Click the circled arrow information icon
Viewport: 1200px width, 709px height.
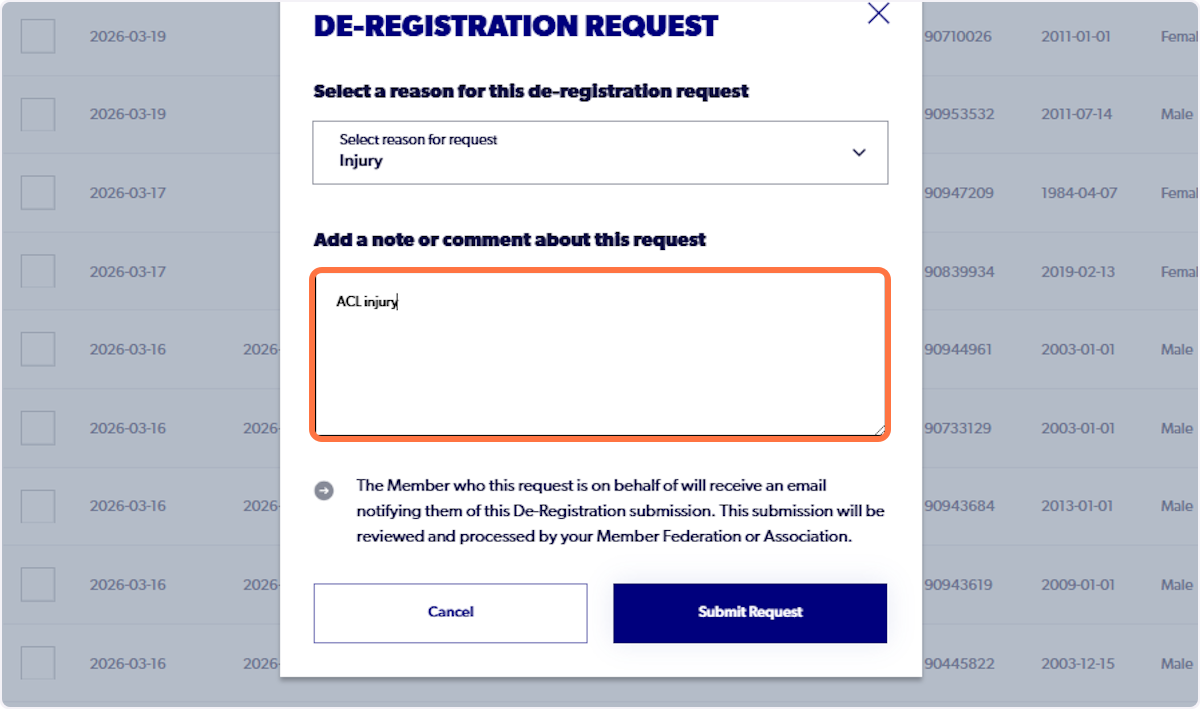(324, 490)
